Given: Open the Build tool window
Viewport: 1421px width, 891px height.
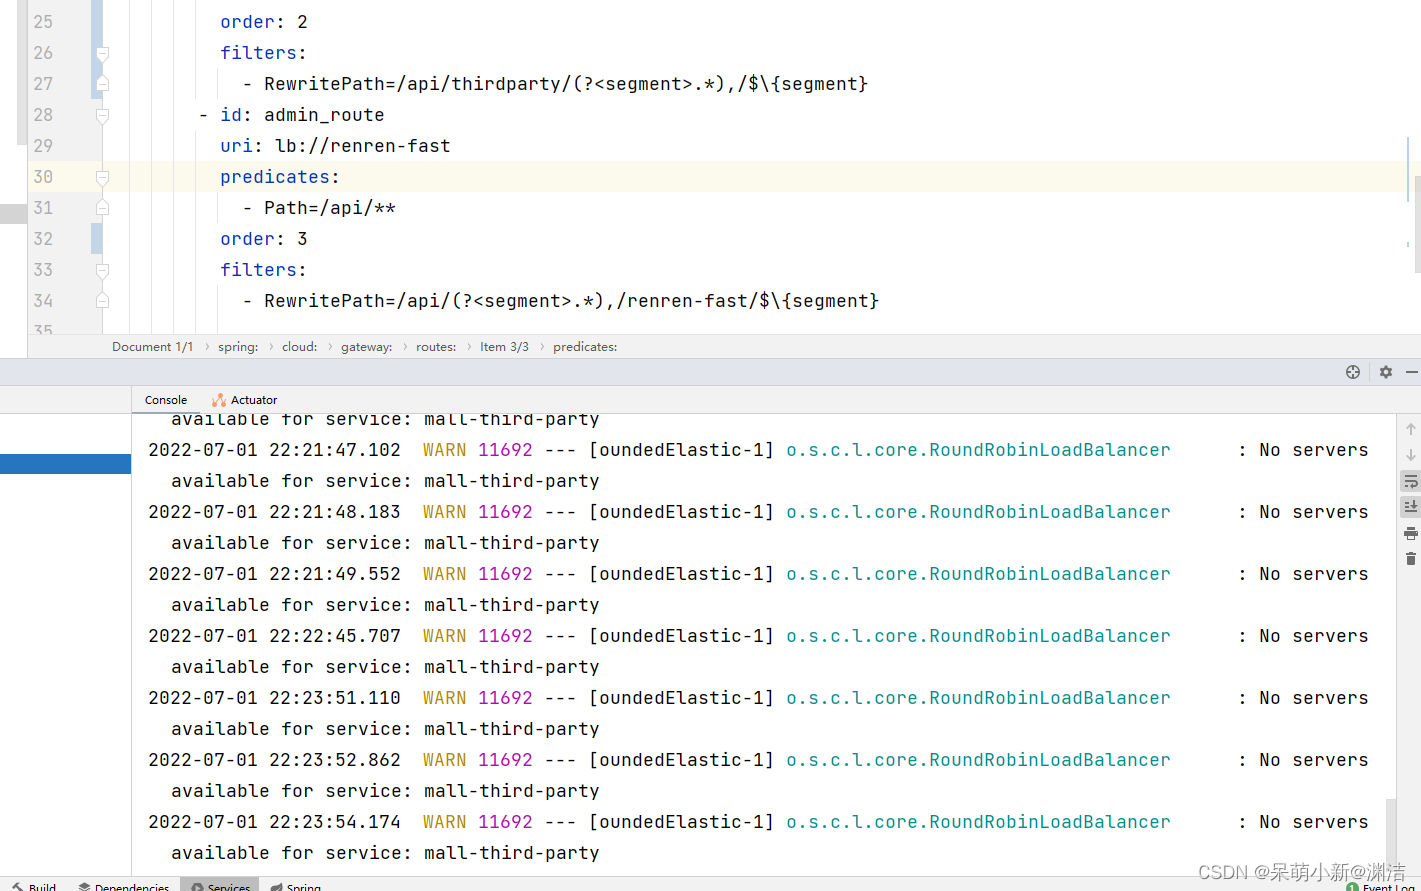Looking at the screenshot, I should [x=34, y=886].
